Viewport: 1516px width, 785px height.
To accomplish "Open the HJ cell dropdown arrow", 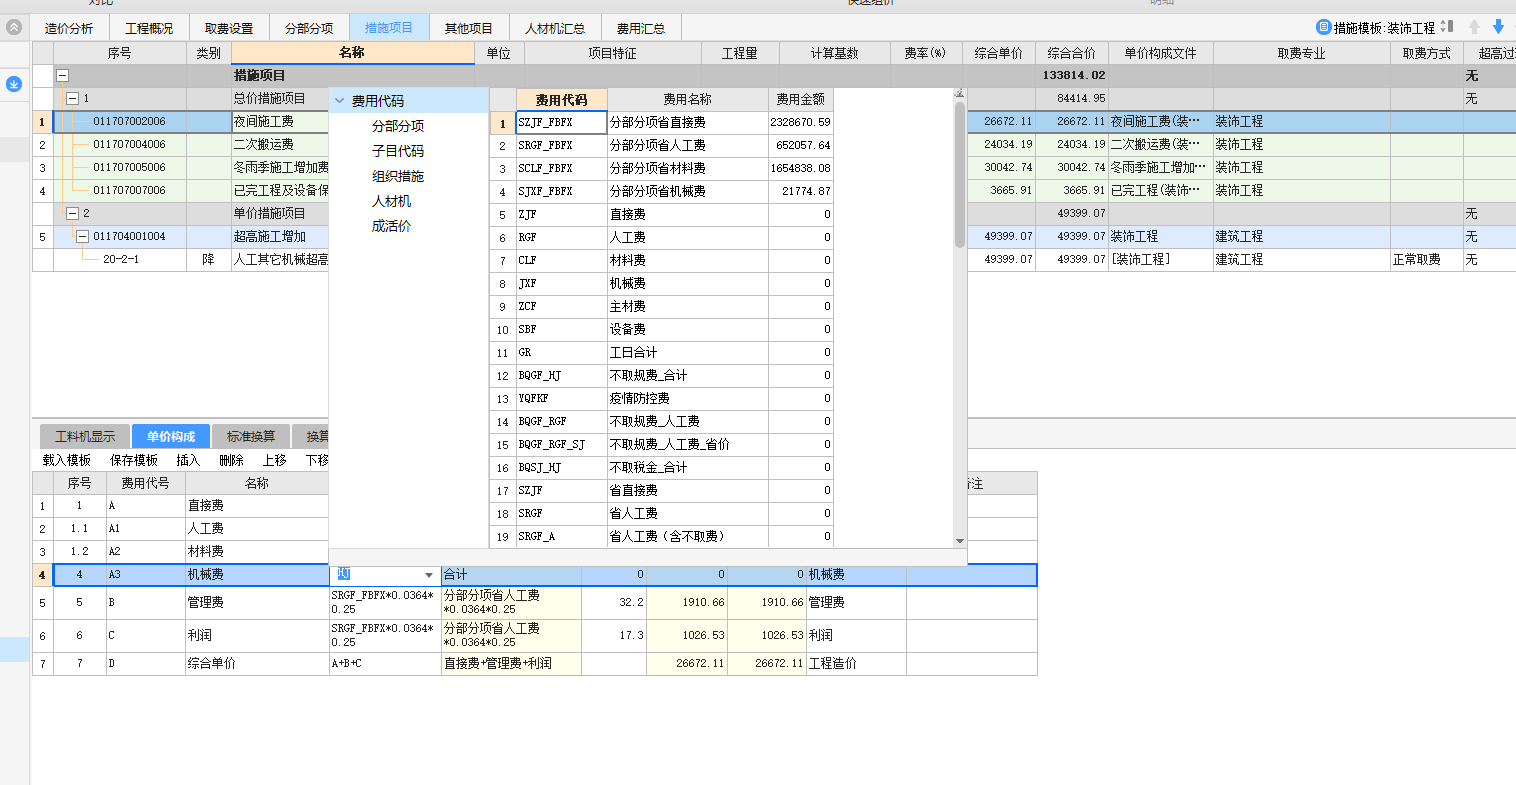I will click(x=429, y=575).
